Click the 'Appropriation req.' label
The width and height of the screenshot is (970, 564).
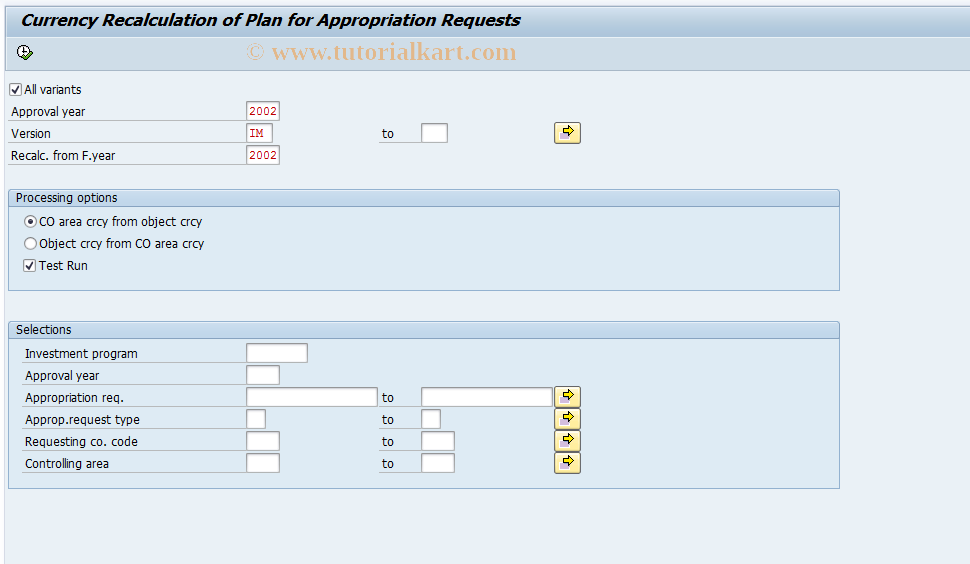click(x=74, y=398)
